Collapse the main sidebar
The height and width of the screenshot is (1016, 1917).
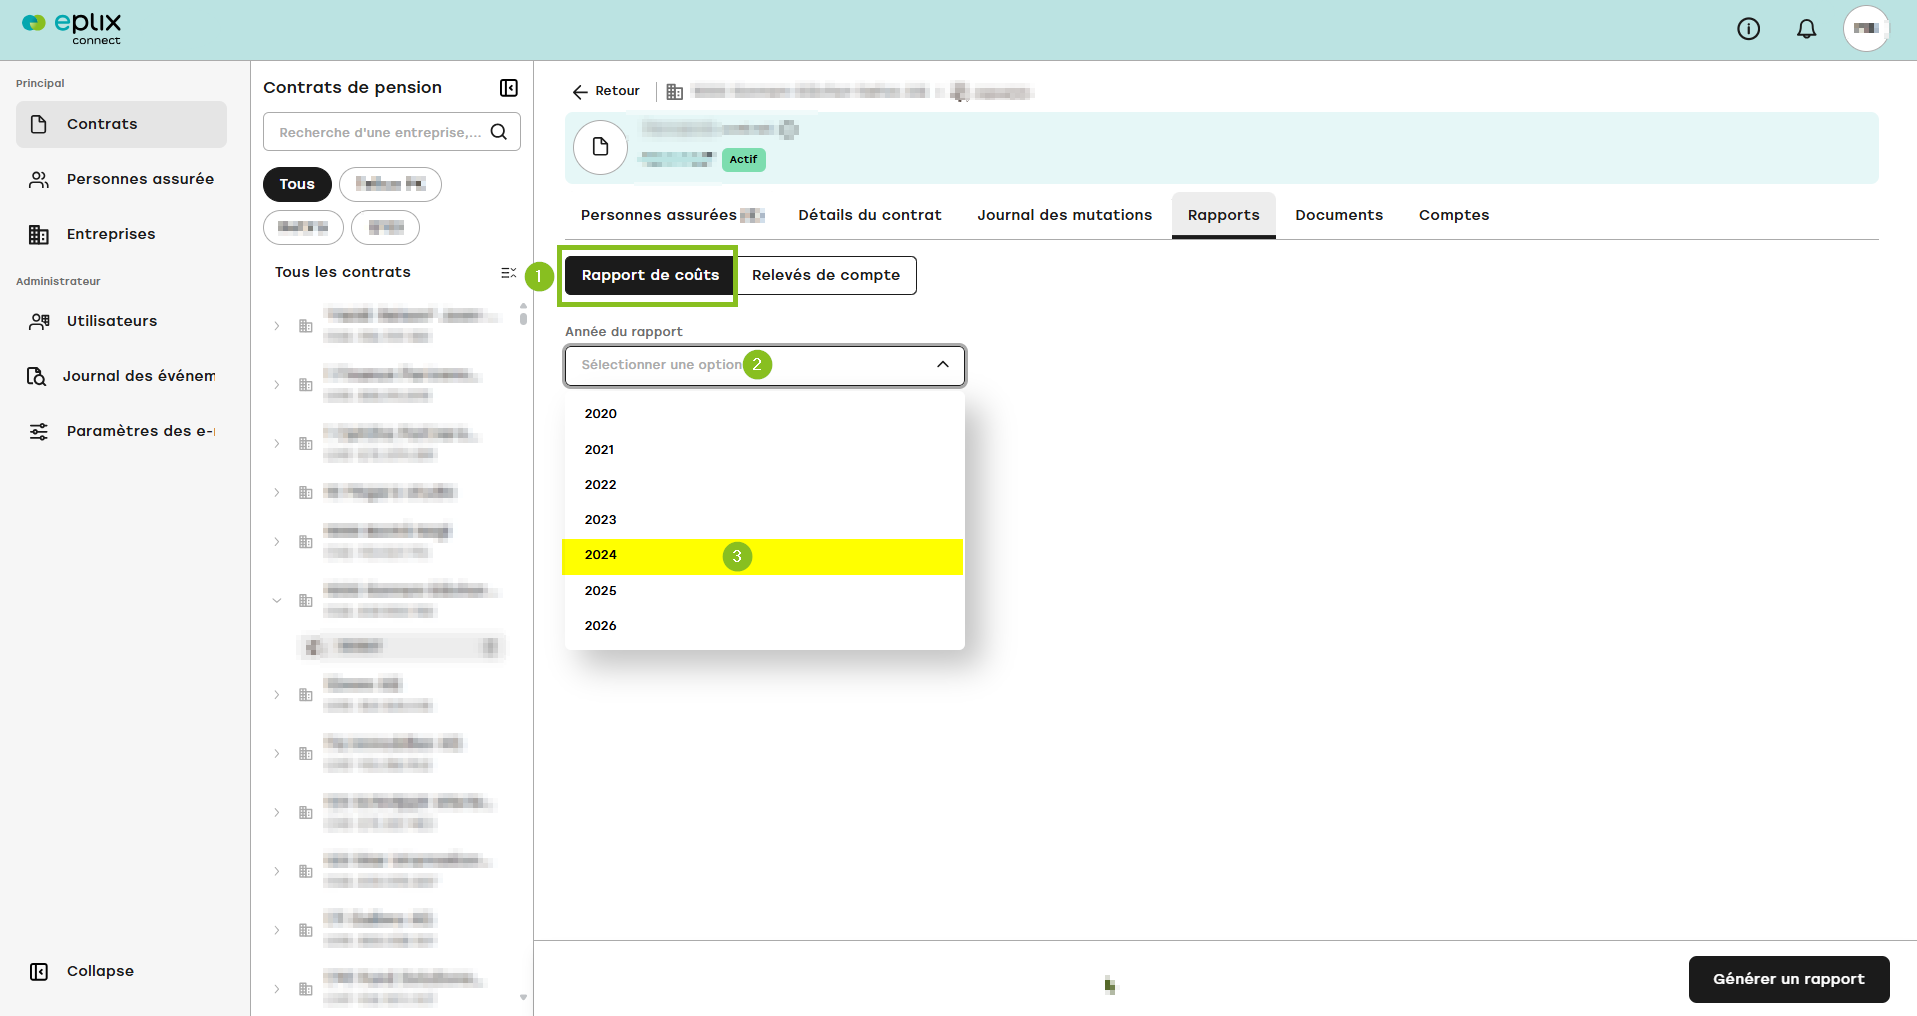click(82, 971)
